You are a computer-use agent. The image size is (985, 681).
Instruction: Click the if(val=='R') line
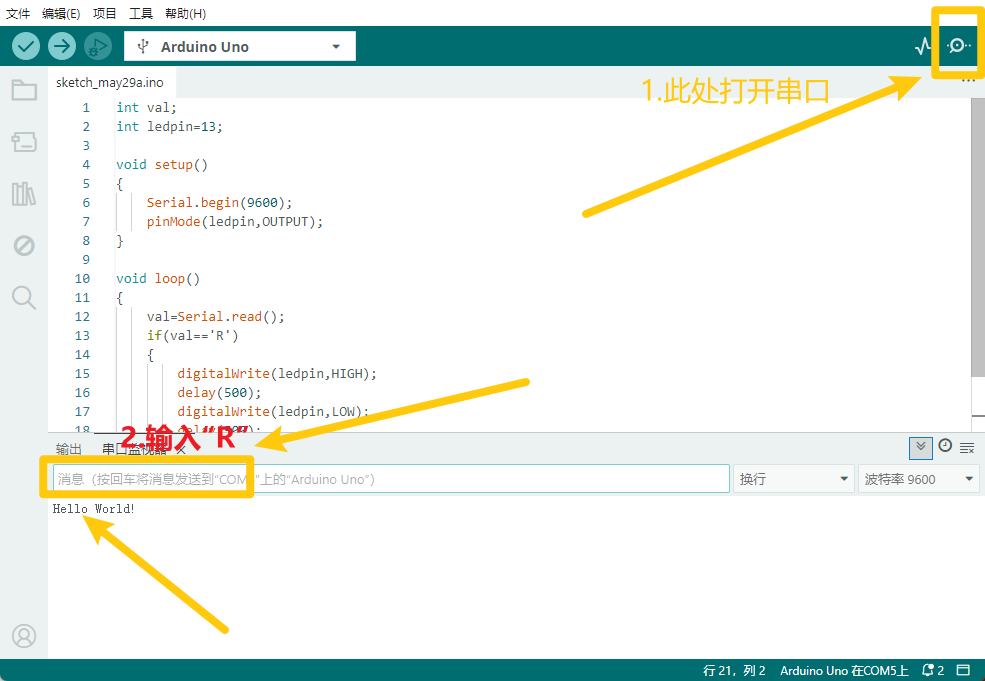pos(192,335)
